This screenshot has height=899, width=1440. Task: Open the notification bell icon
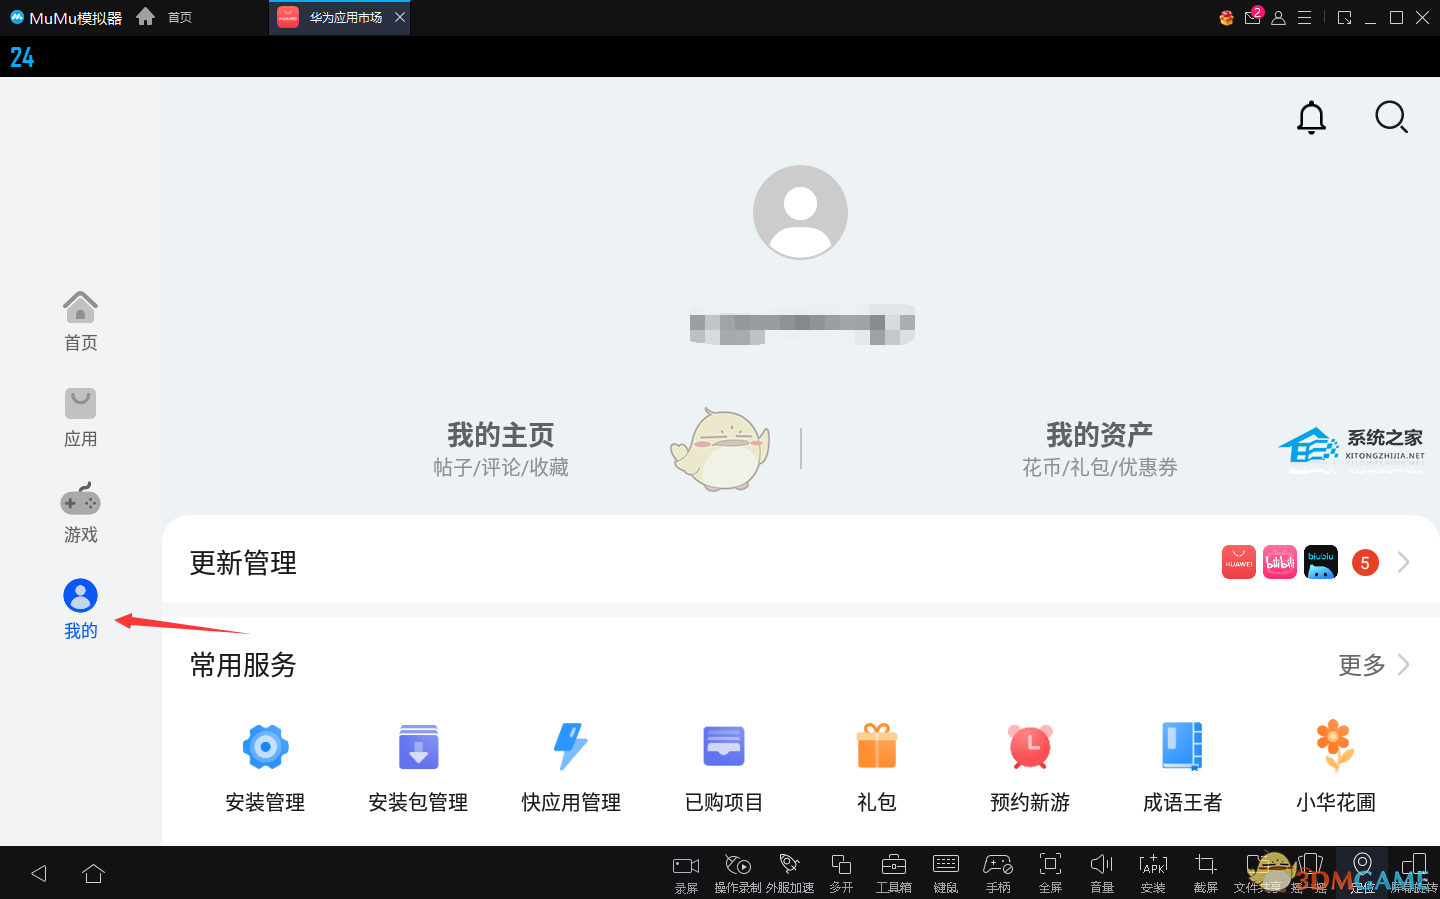click(x=1311, y=118)
